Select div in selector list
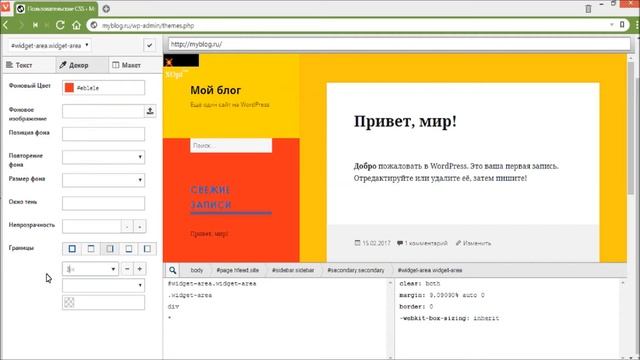This screenshot has height=360, width=640. pyautogui.click(x=173, y=307)
